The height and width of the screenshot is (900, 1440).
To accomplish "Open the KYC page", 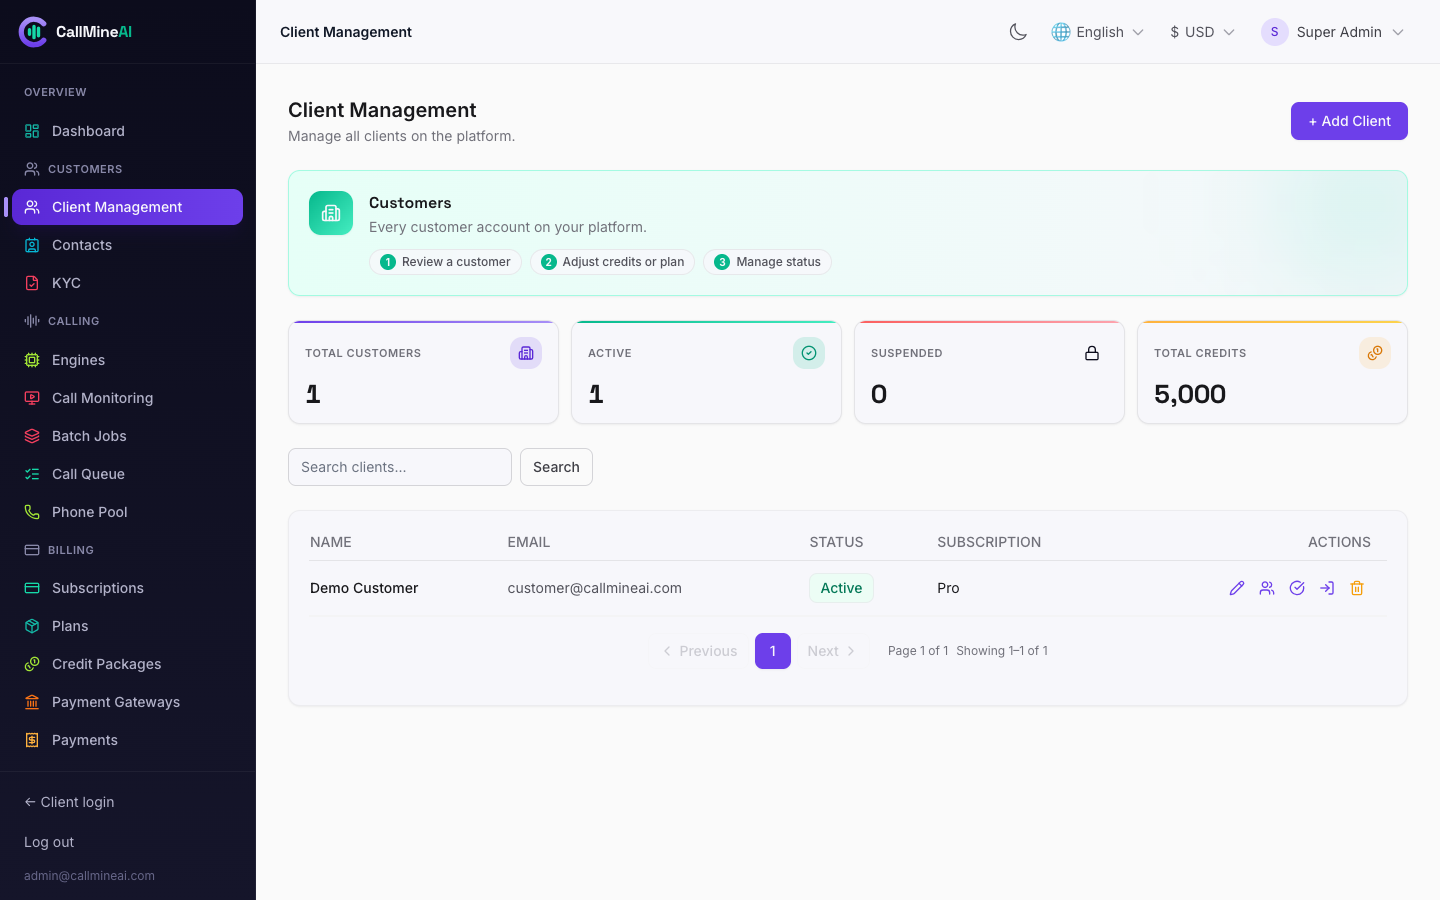I will click(x=127, y=283).
